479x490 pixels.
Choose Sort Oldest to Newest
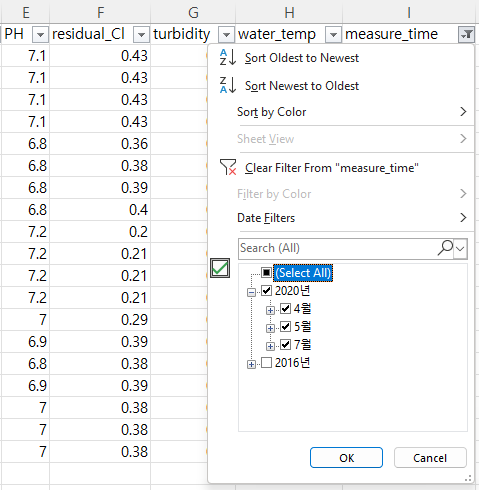click(x=341, y=58)
